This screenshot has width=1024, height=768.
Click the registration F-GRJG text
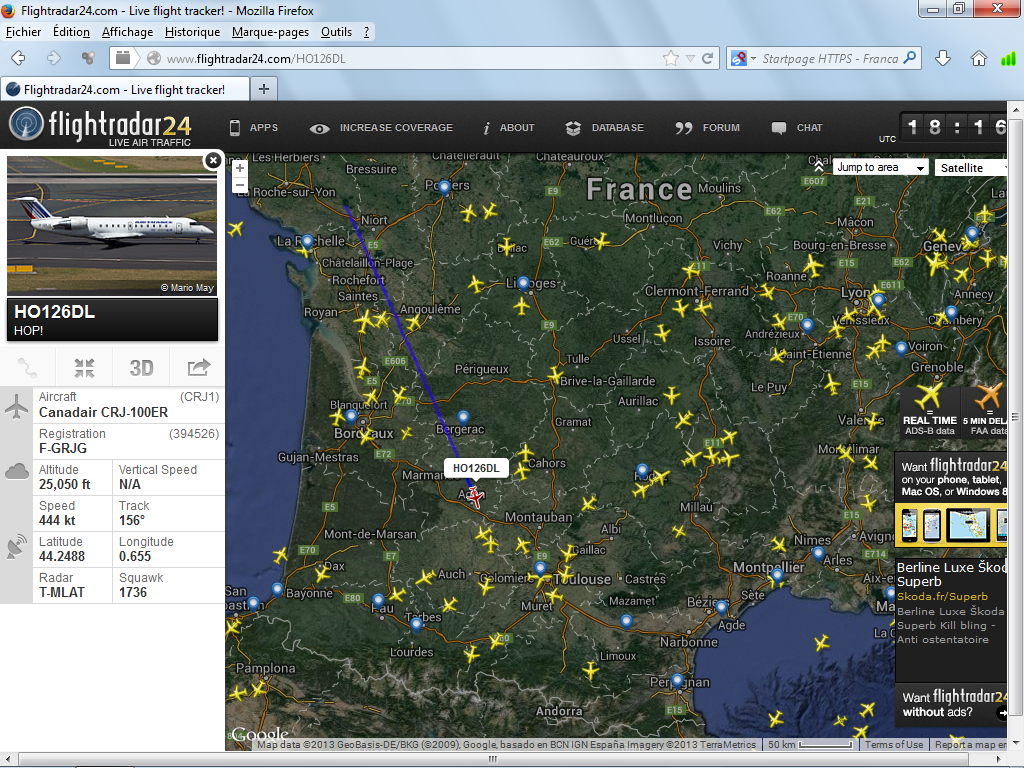pos(63,449)
